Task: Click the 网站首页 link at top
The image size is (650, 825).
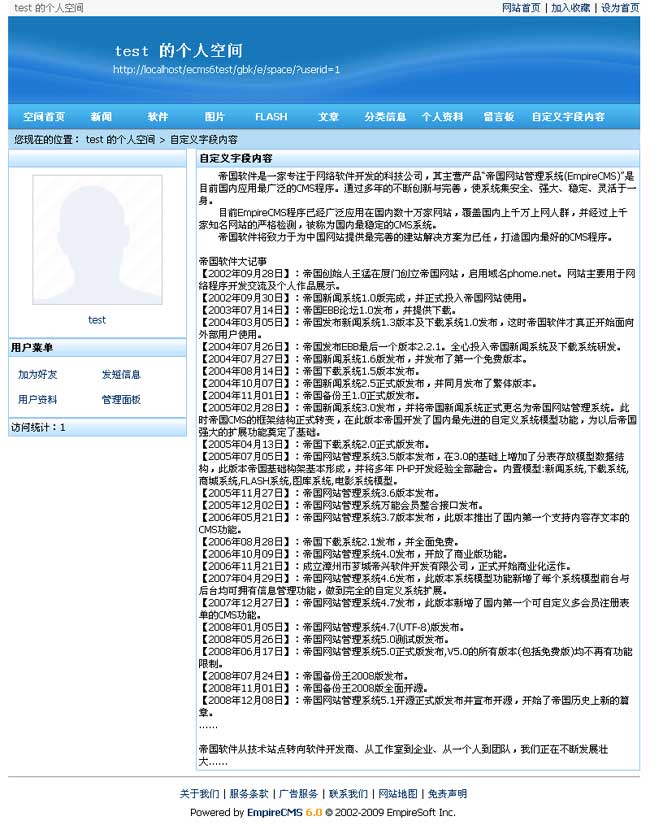Action: (x=520, y=8)
